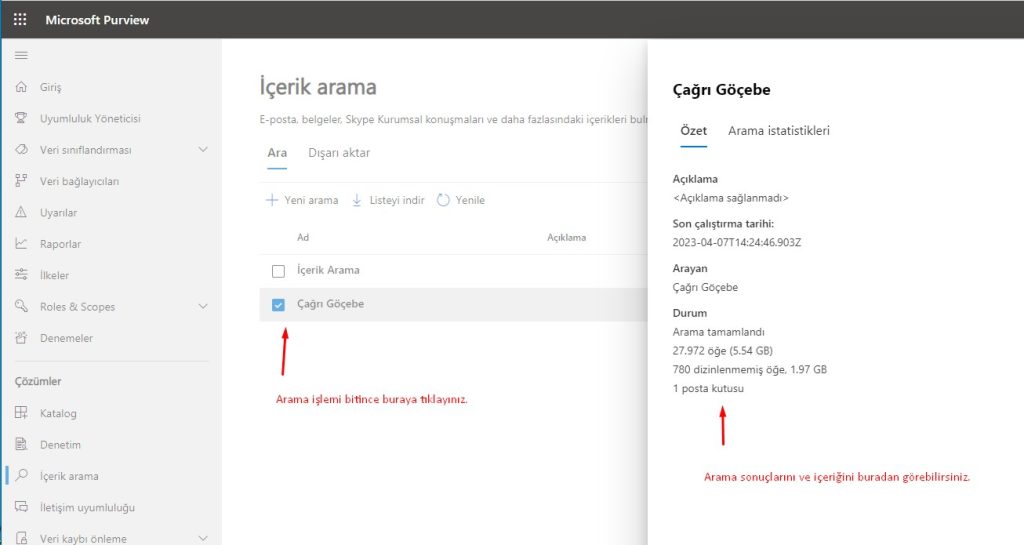
Task: Sort by the Ad column header
Action: 303,238
